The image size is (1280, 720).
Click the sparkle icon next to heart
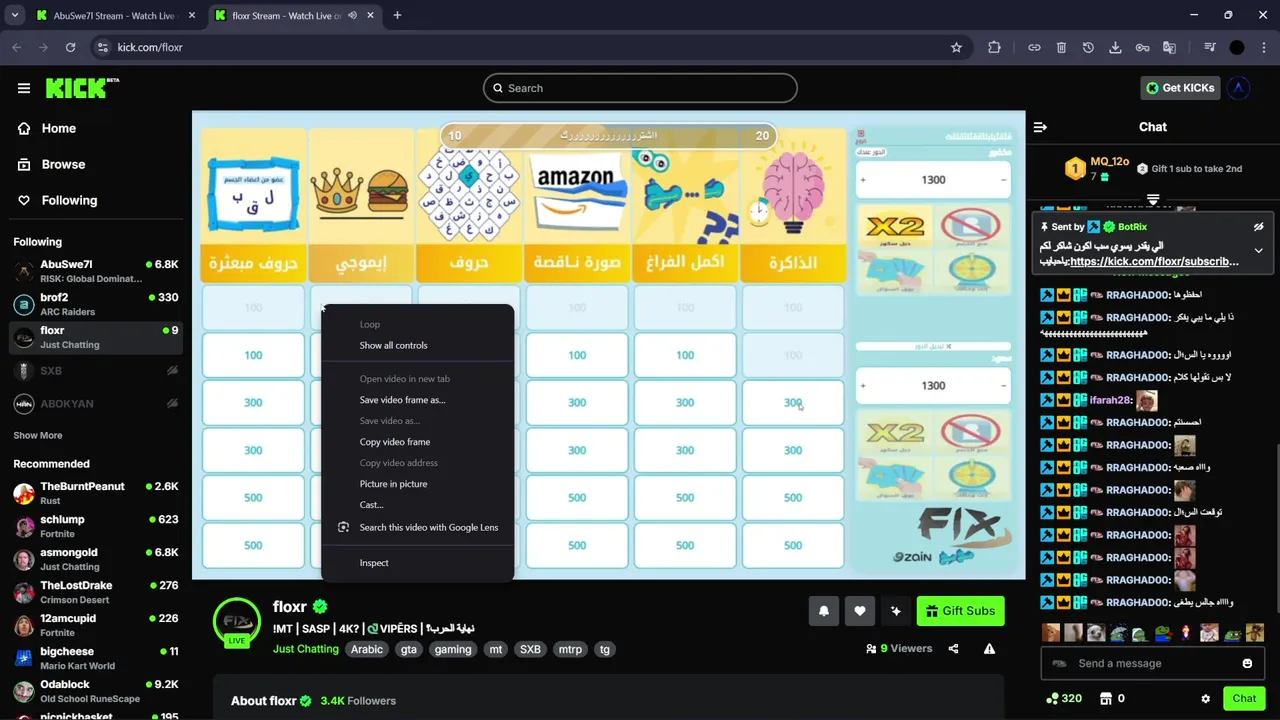(x=896, y=611)
